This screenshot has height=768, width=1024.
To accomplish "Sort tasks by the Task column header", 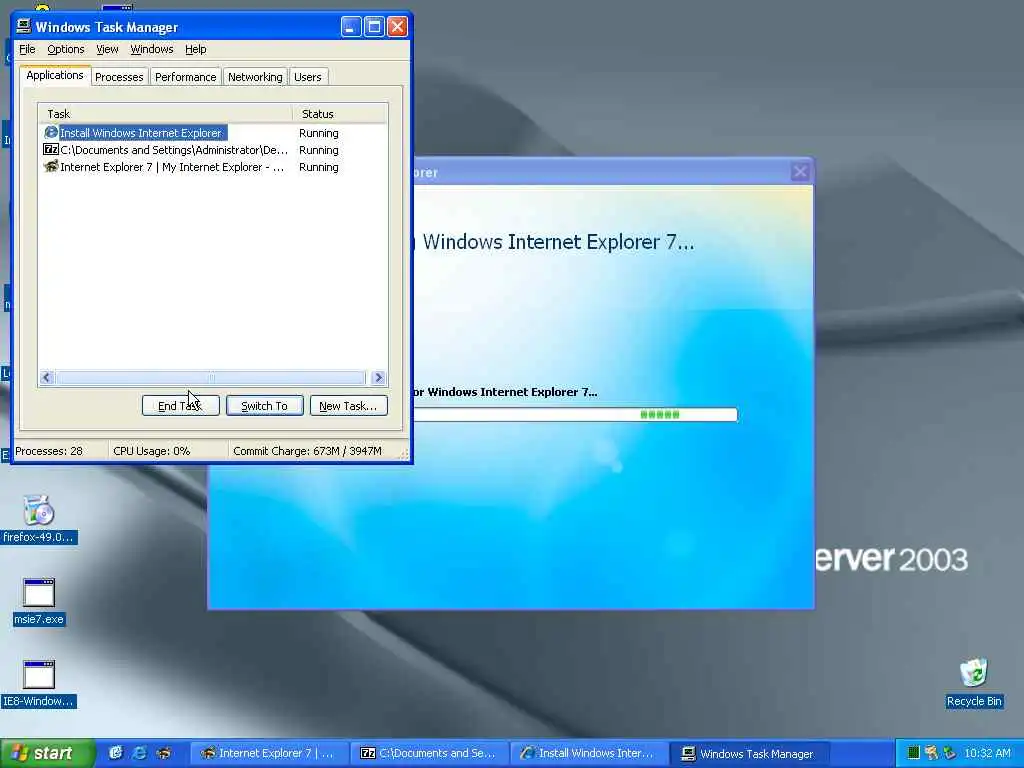I will 165,114.
